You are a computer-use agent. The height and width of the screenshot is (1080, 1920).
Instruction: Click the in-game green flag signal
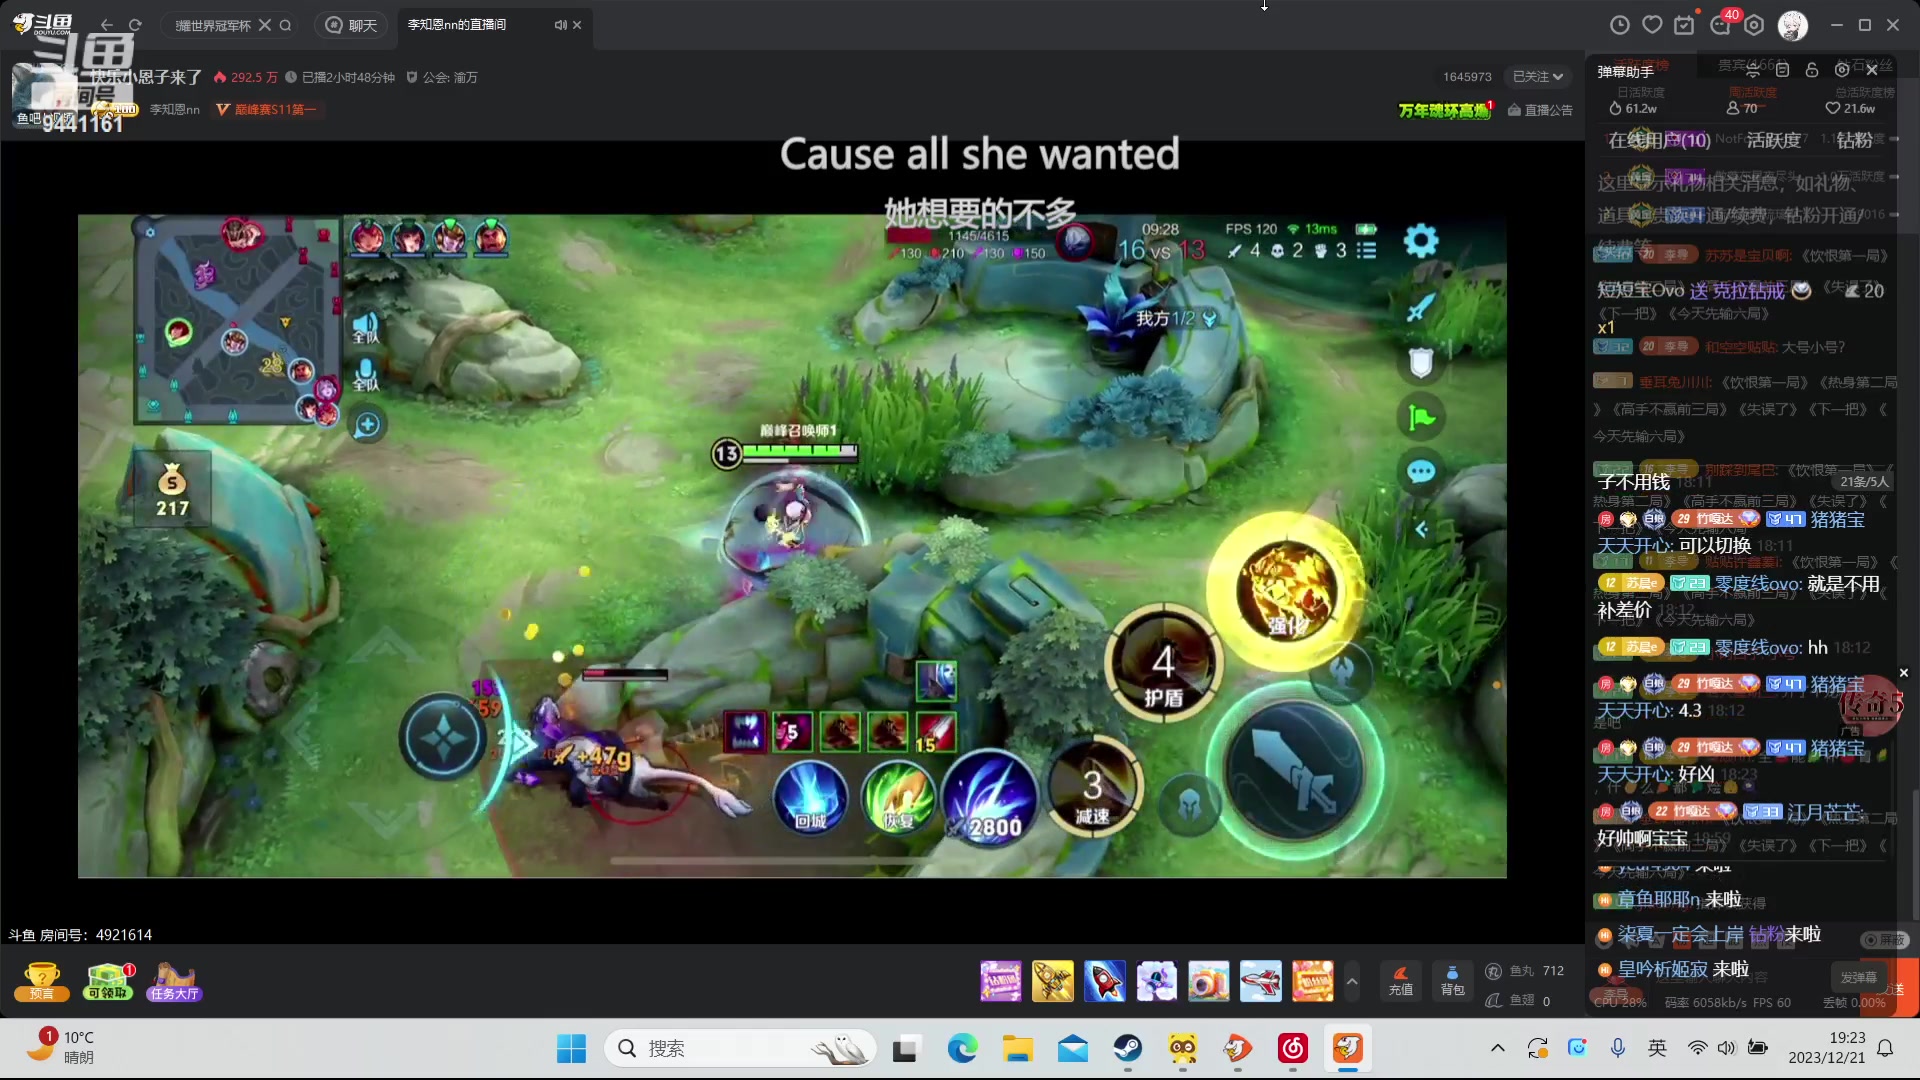click(1421, 418)
